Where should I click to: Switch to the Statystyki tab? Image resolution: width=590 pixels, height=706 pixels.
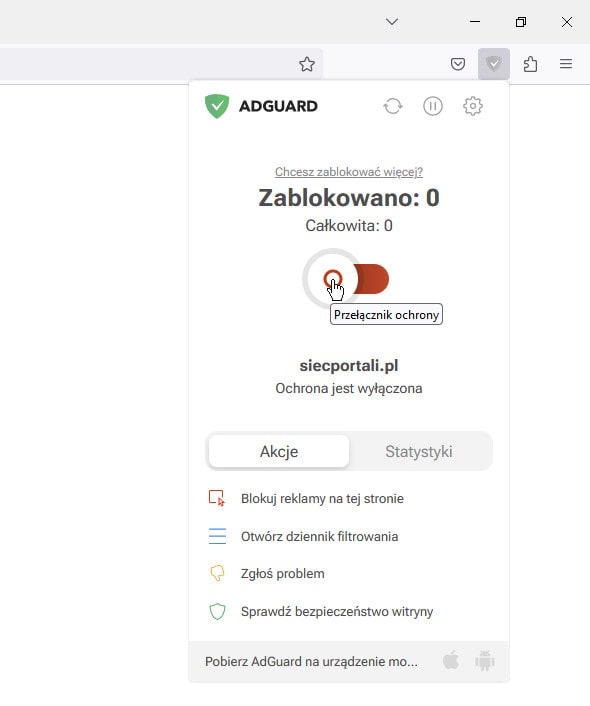point(419,451)
